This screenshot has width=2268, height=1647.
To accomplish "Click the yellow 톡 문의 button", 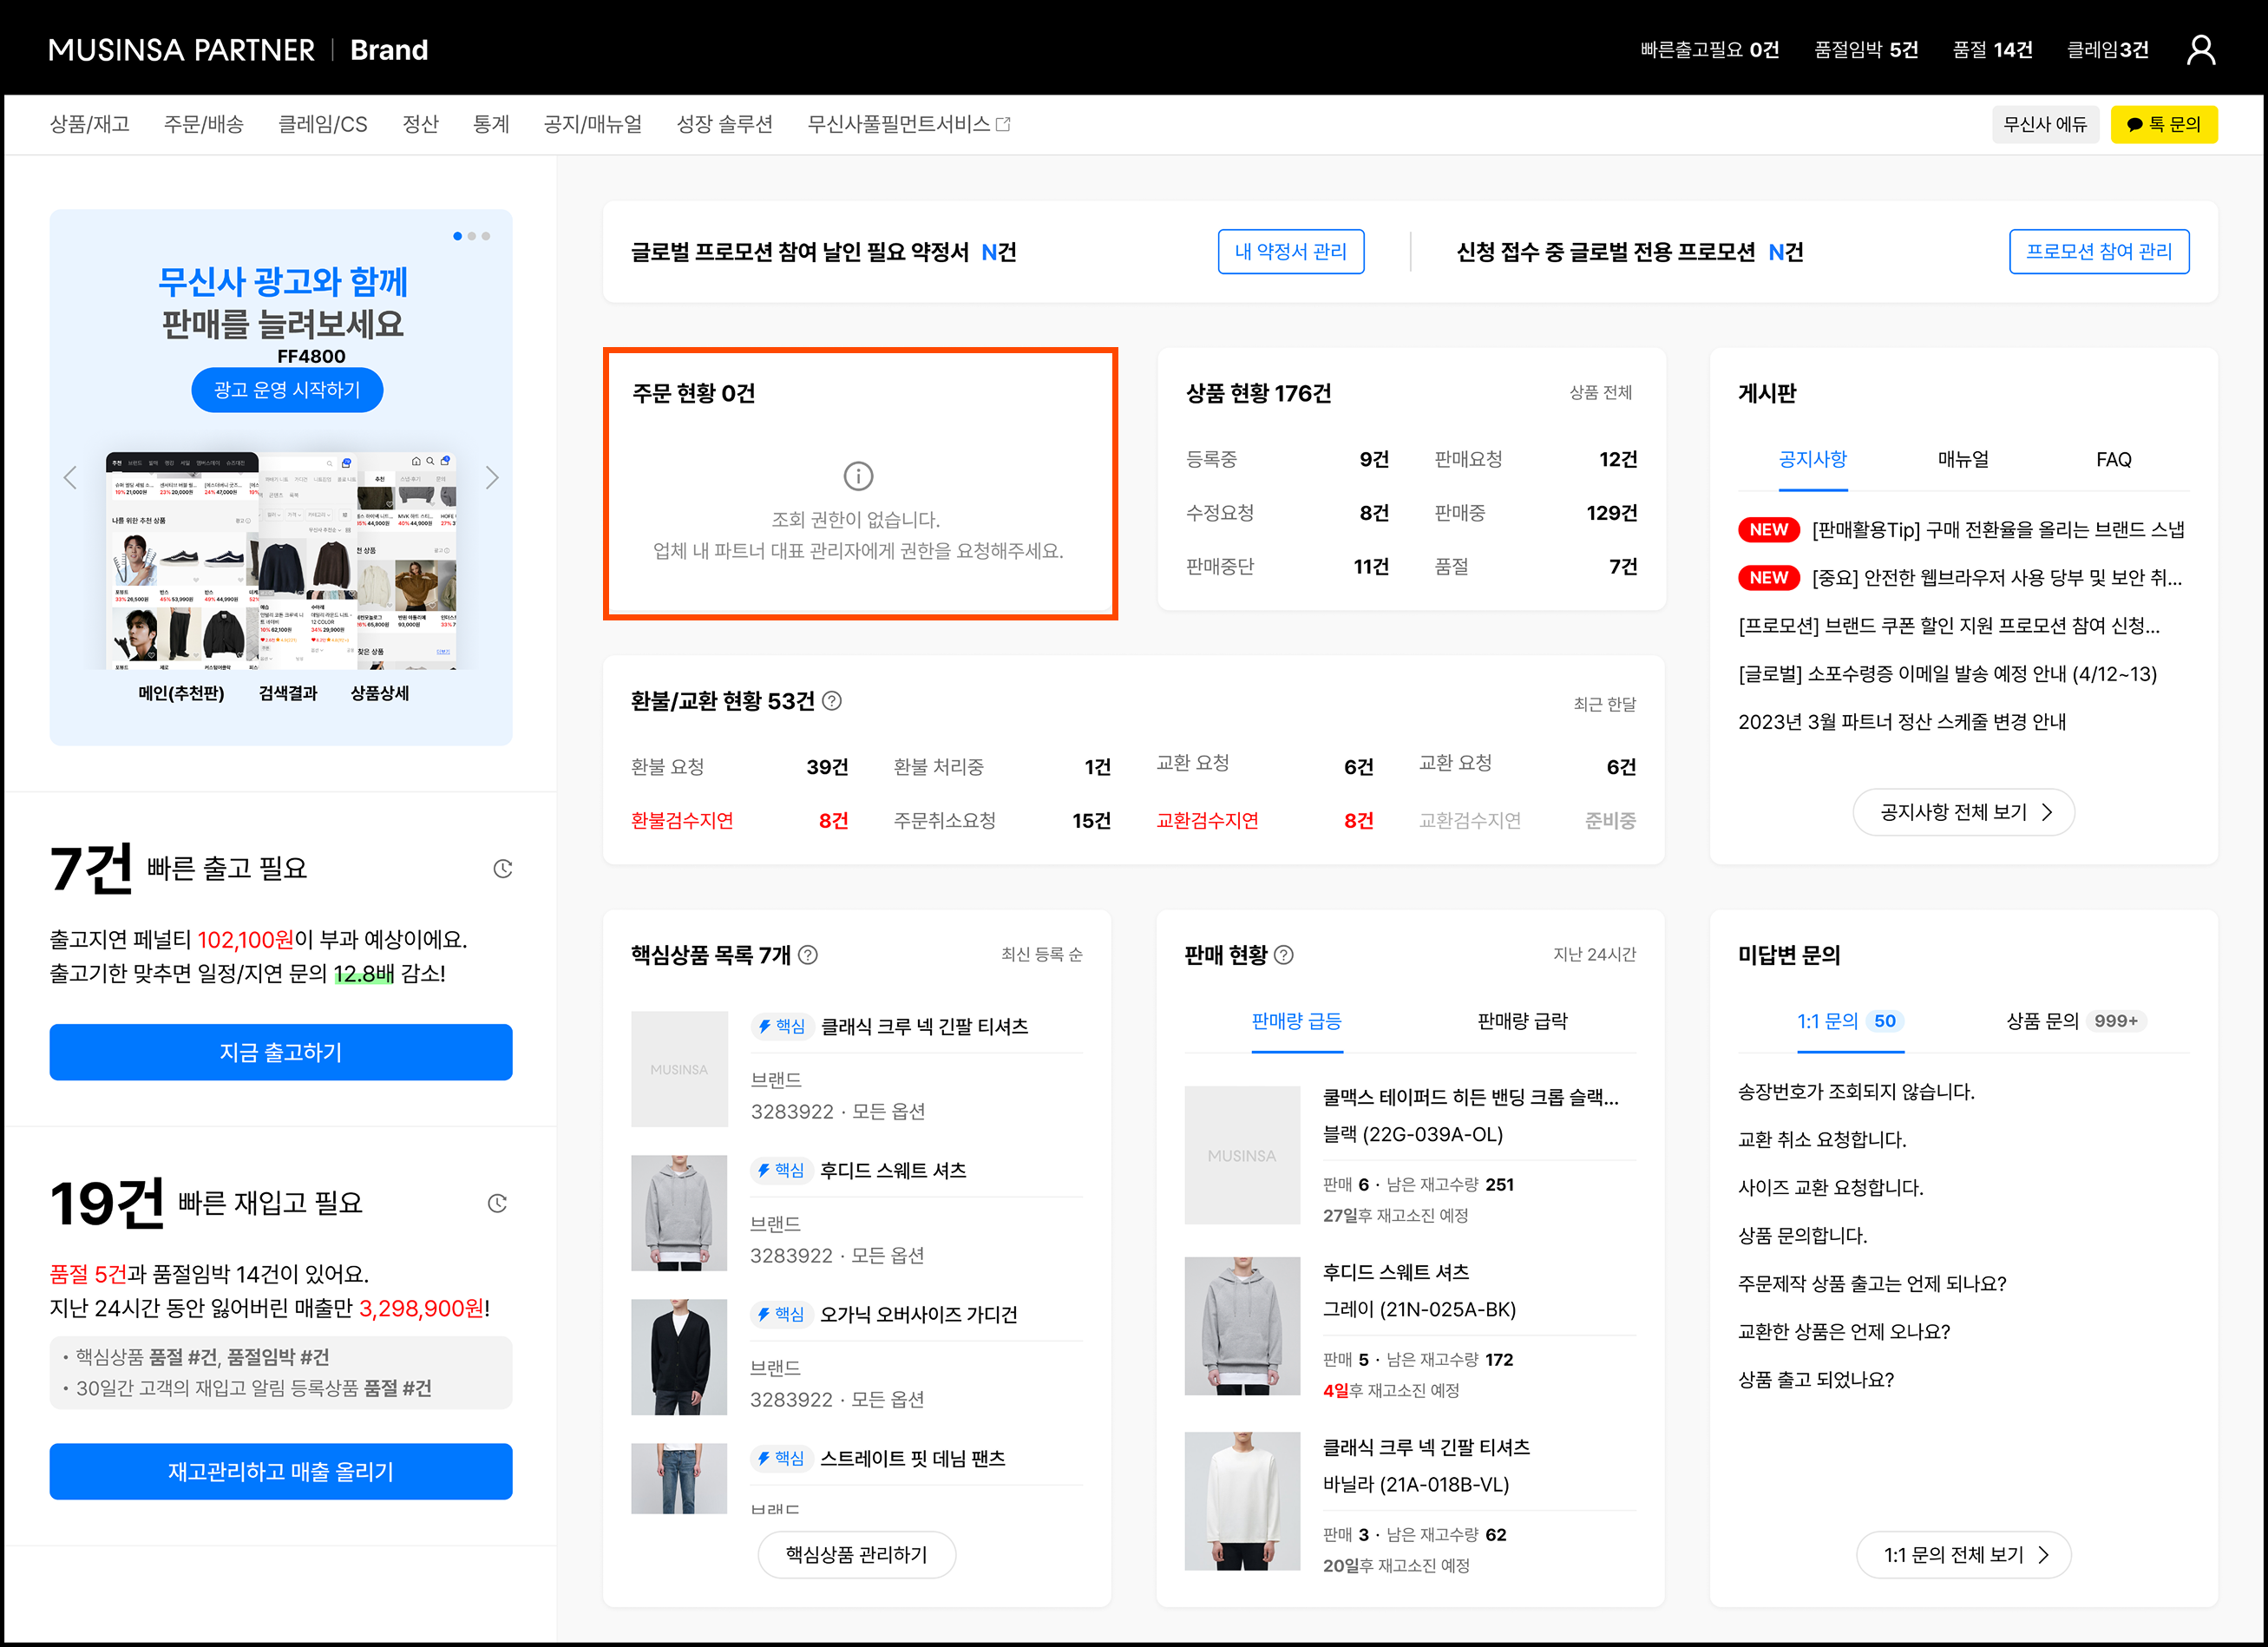I will tap(2163, 124).
